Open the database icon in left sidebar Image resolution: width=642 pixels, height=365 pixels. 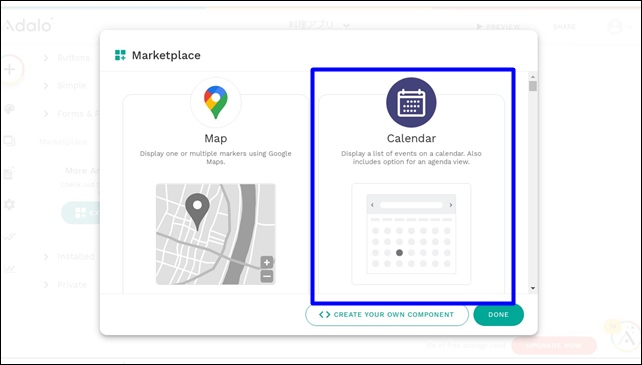point(9,172)
